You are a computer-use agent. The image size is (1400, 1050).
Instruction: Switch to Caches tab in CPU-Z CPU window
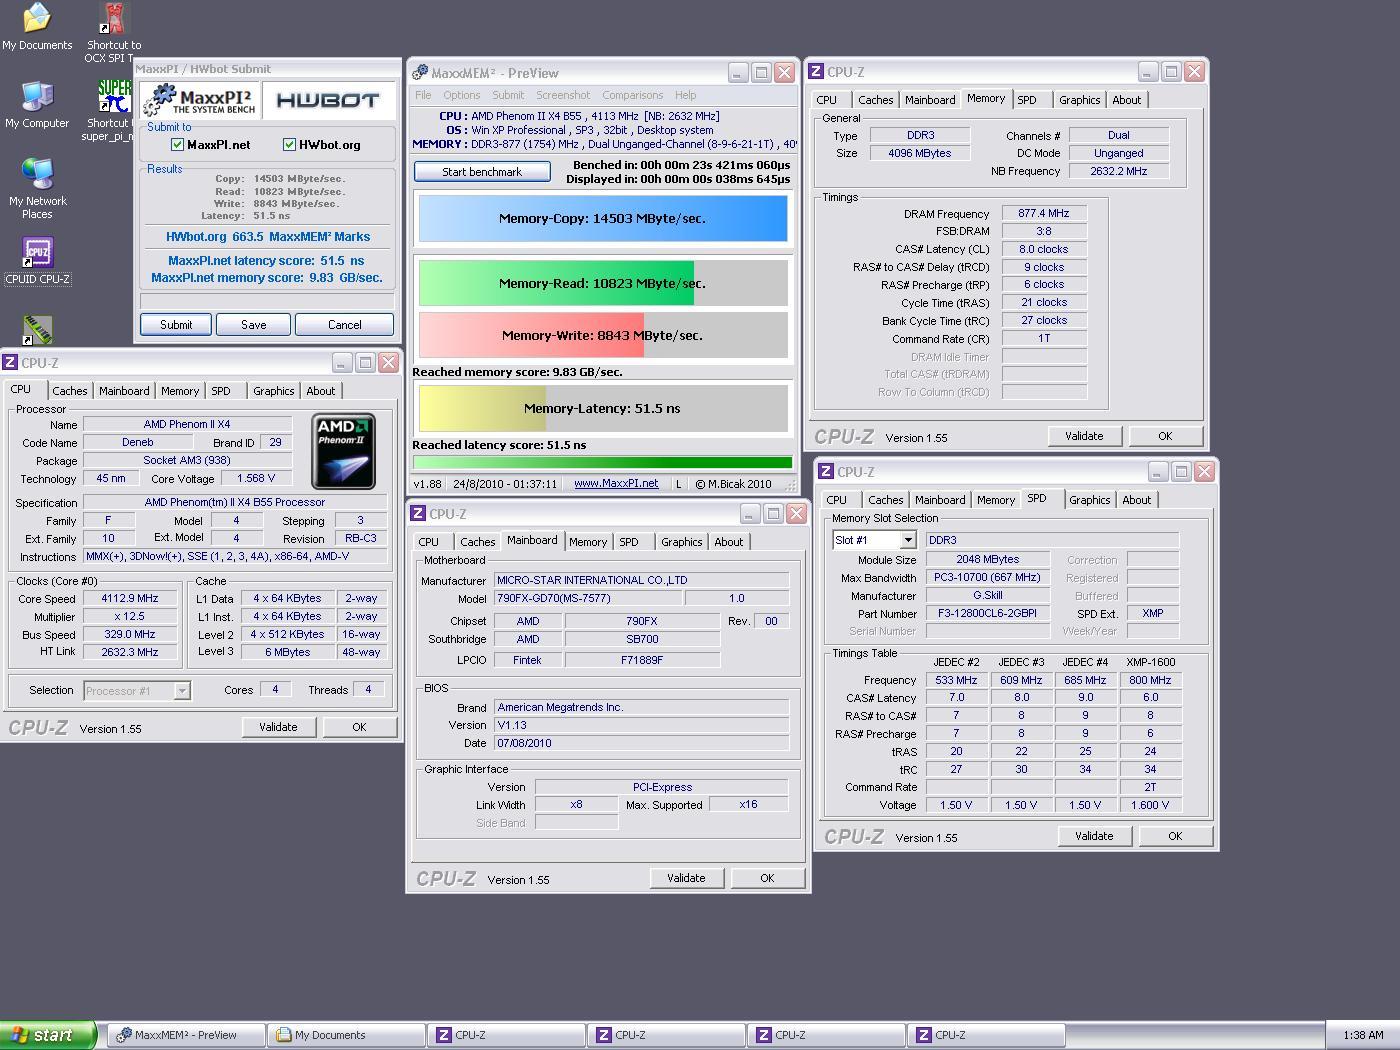(x=70, y=391)
